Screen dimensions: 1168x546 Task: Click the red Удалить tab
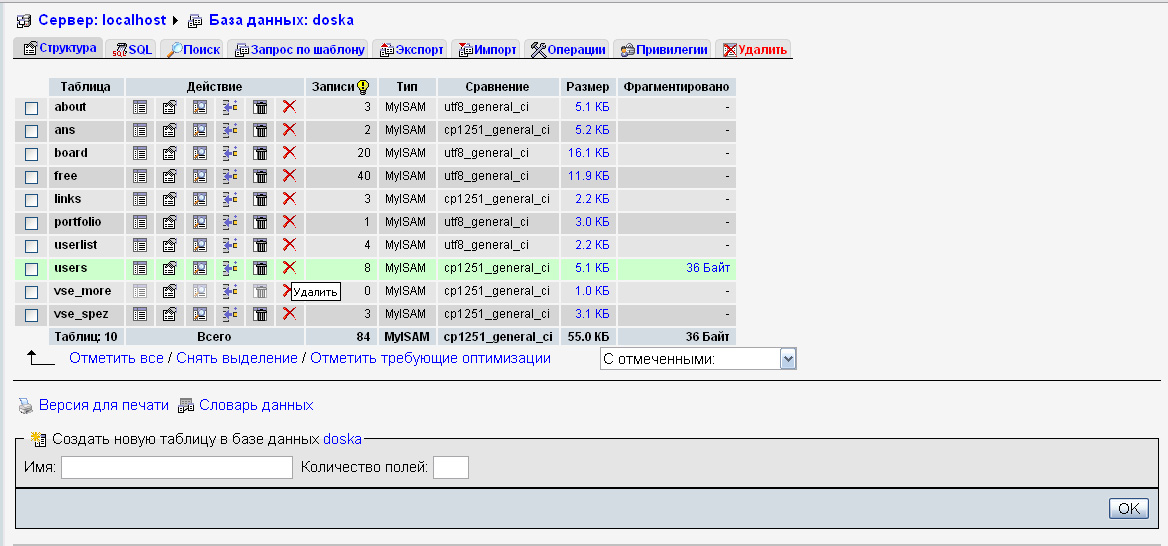point(754,50)
